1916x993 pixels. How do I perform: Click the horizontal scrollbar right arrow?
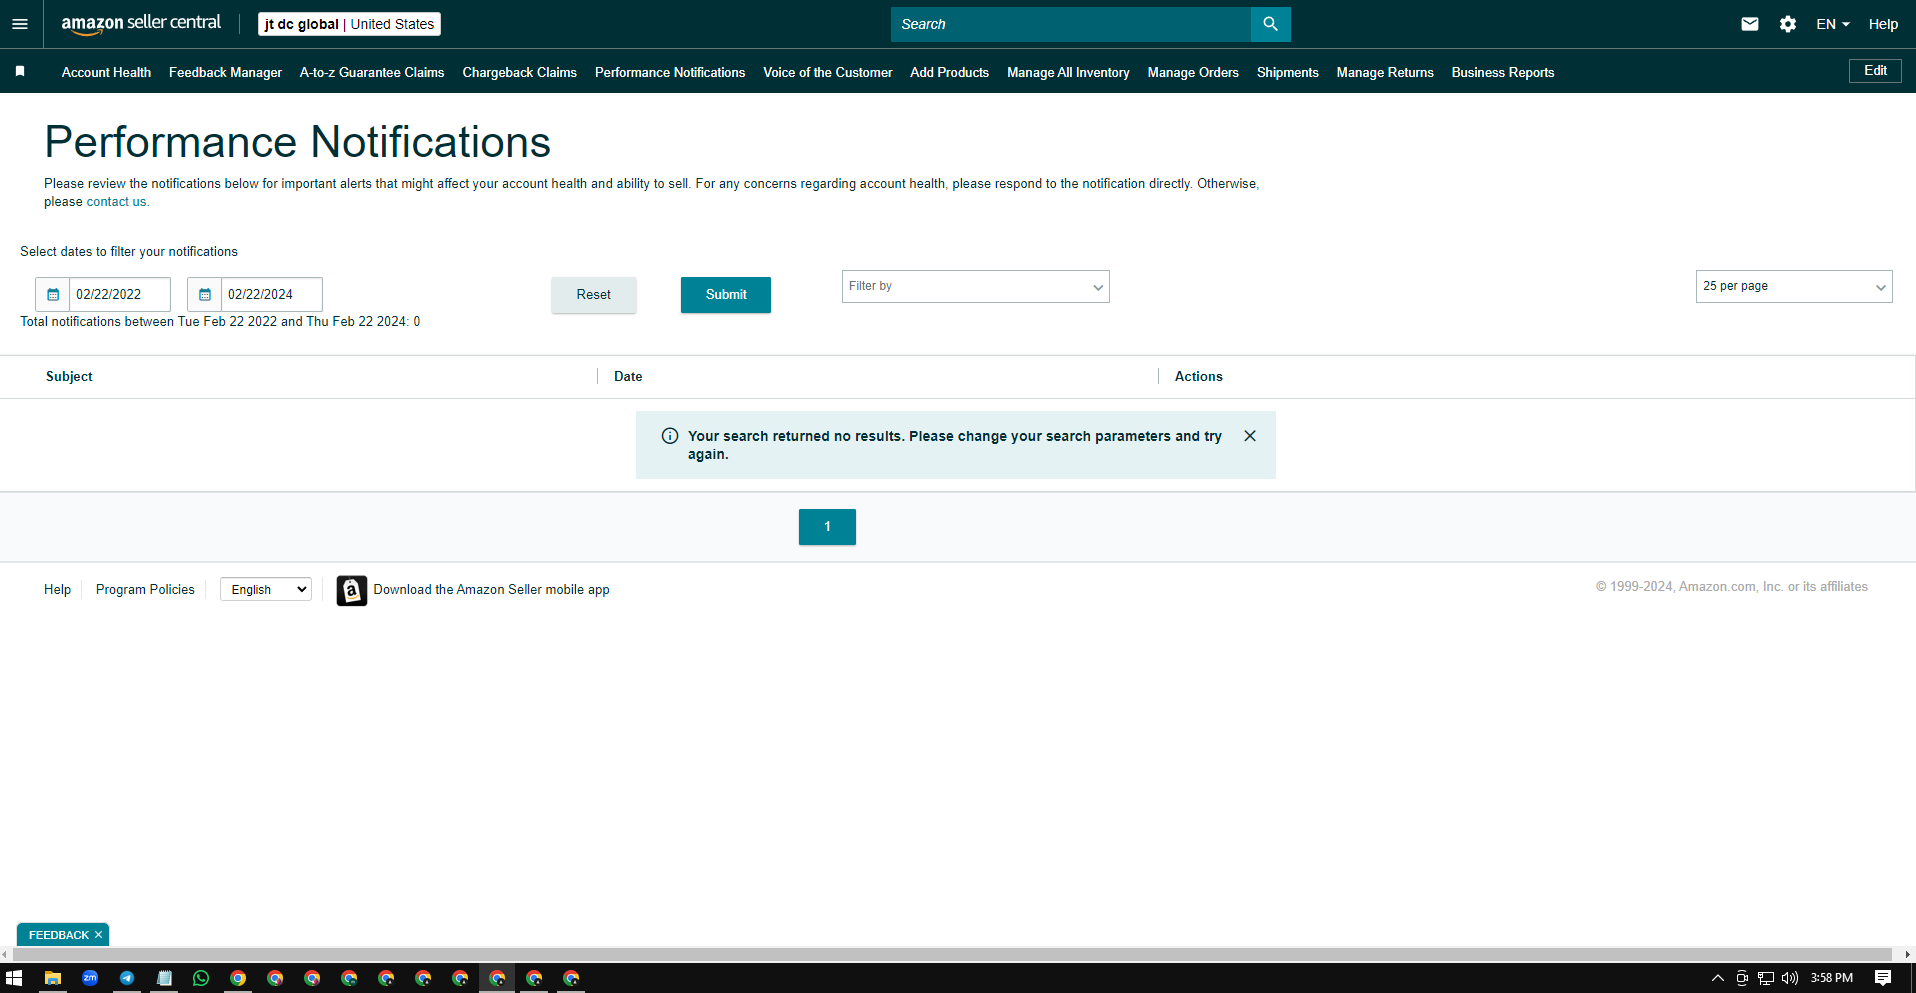click(x=1908, y=955)
